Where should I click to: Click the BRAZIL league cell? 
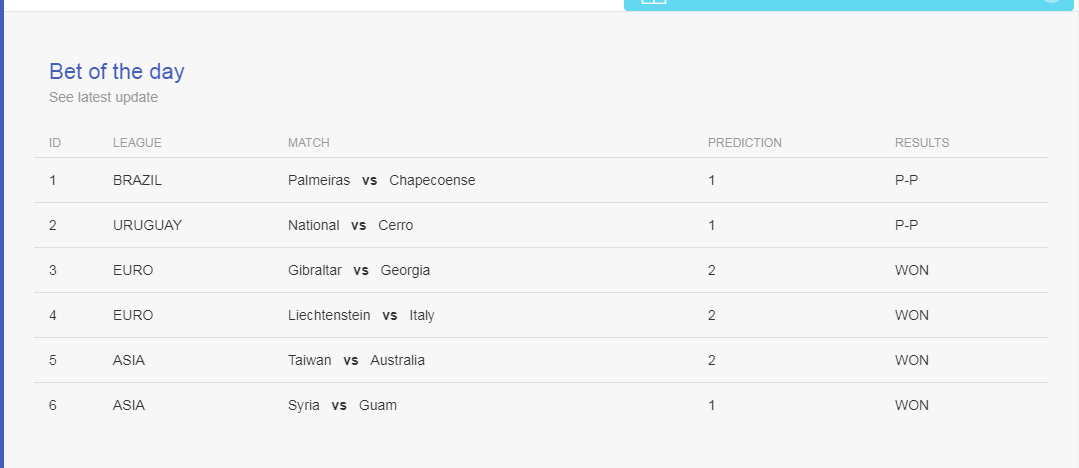pos(138,180)
